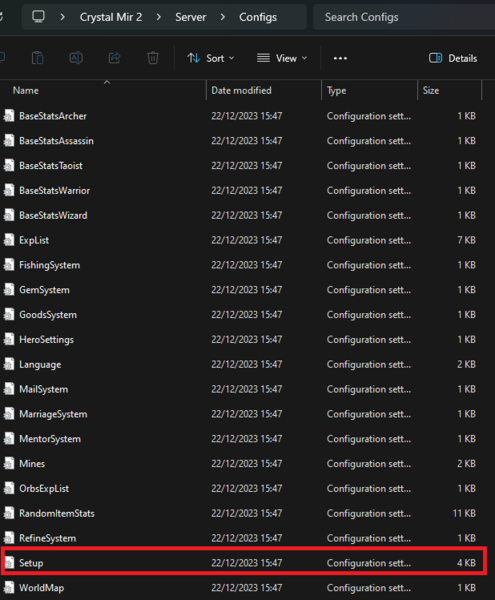Click the Setup 4 KB size cell
The width and height of the screenshot is (495, 600).
466,563
